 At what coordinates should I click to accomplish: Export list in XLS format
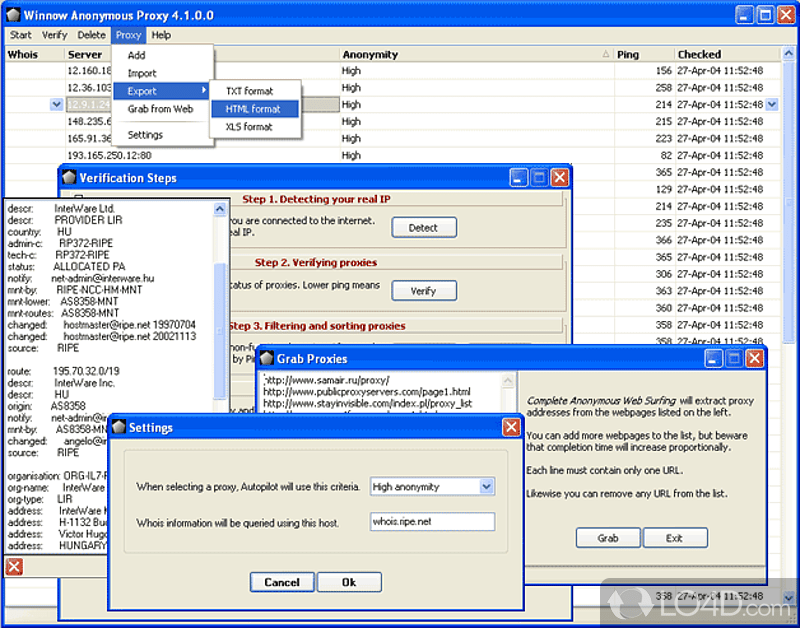249,127
